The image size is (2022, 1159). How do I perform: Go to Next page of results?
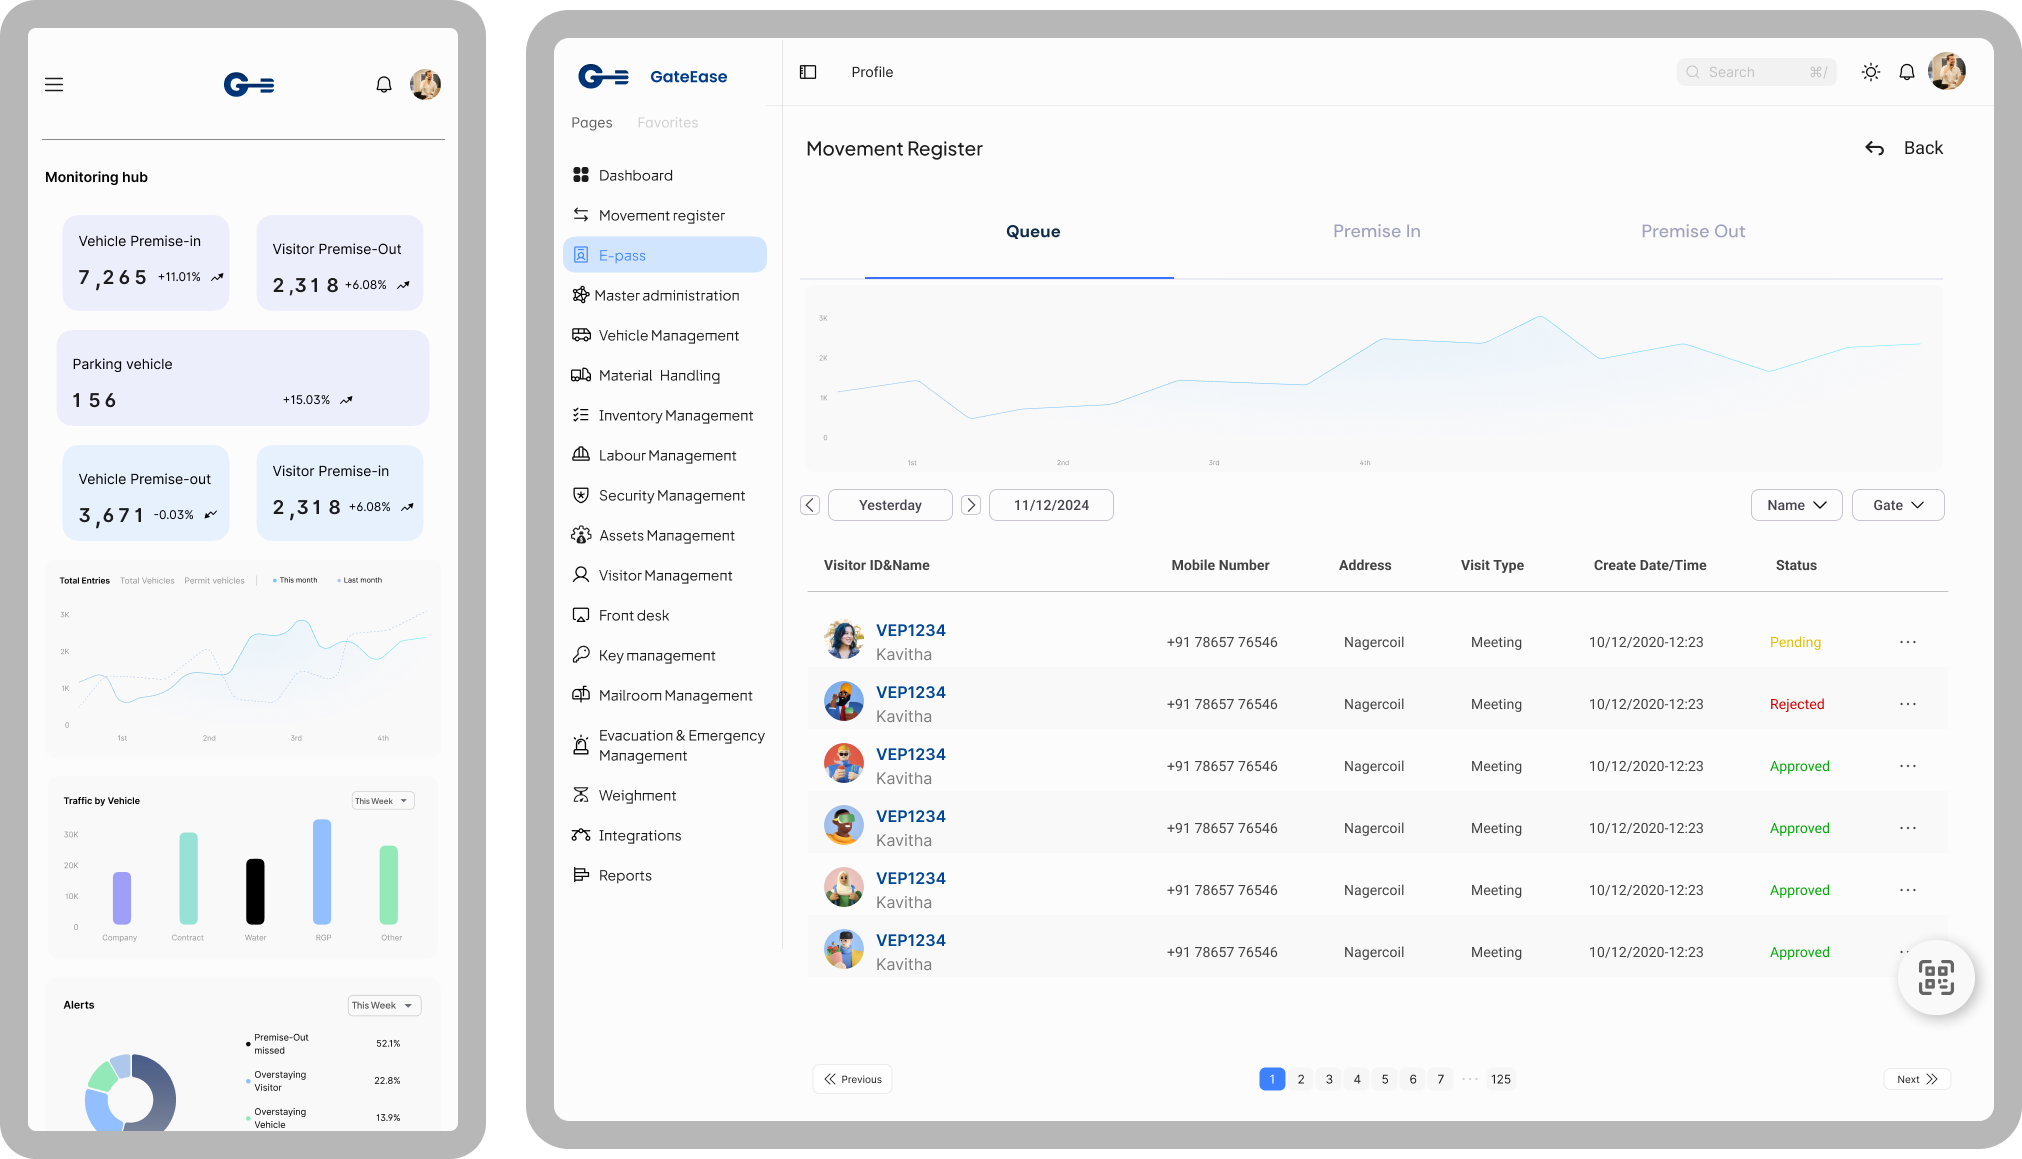[1917, 1079]
